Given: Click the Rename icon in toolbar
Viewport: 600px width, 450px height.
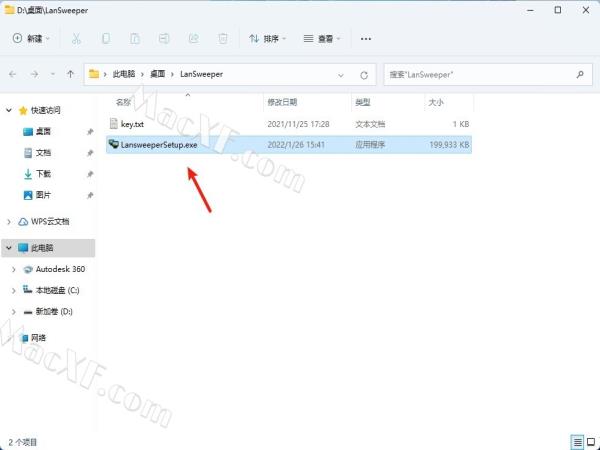Looking at the screenshot, I should click(x=164, y=39).
